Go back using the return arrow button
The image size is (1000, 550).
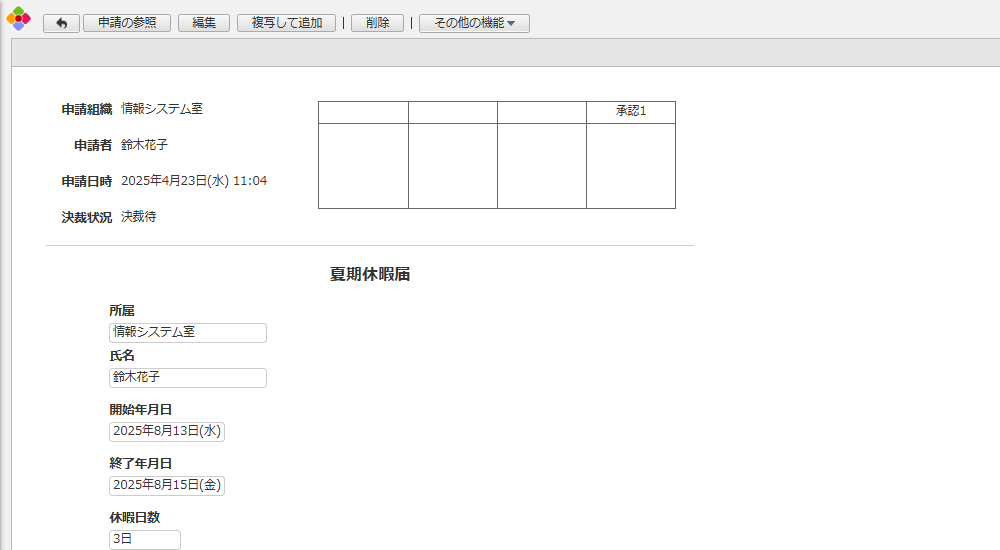61,23
